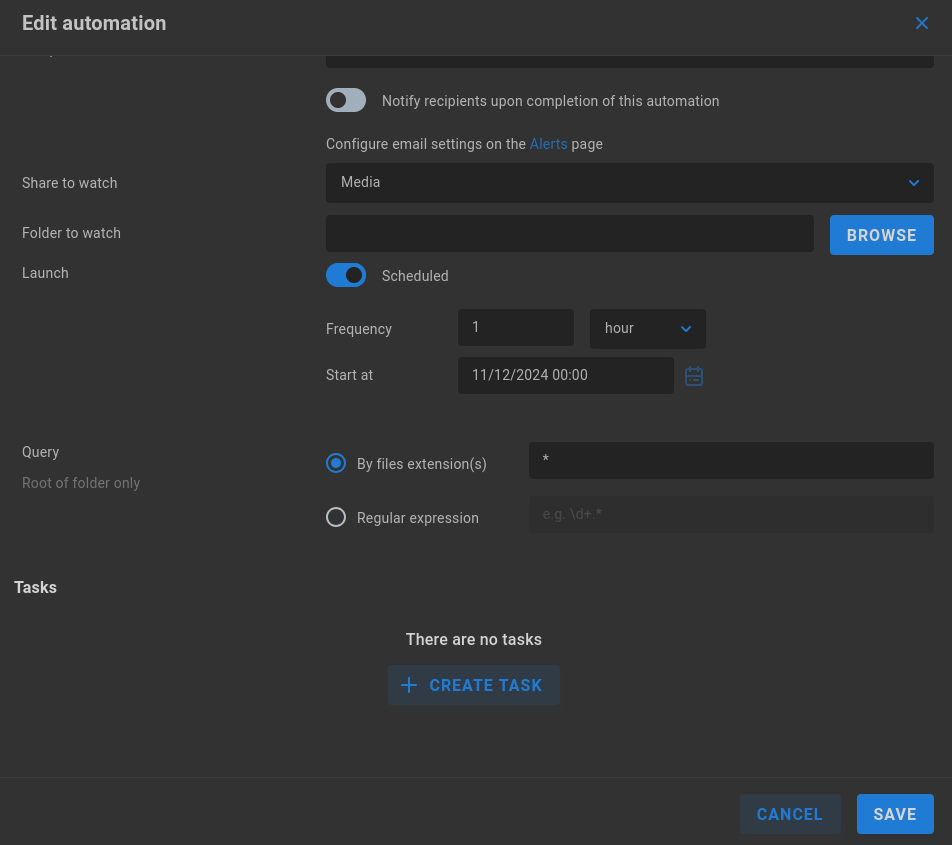
Task: Edit the files extension filter field
Action: point(731,460)
